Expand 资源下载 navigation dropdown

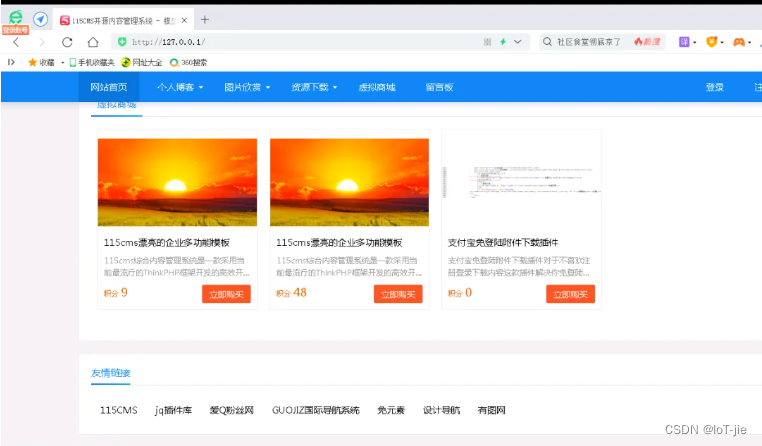(x=314, y=87)
